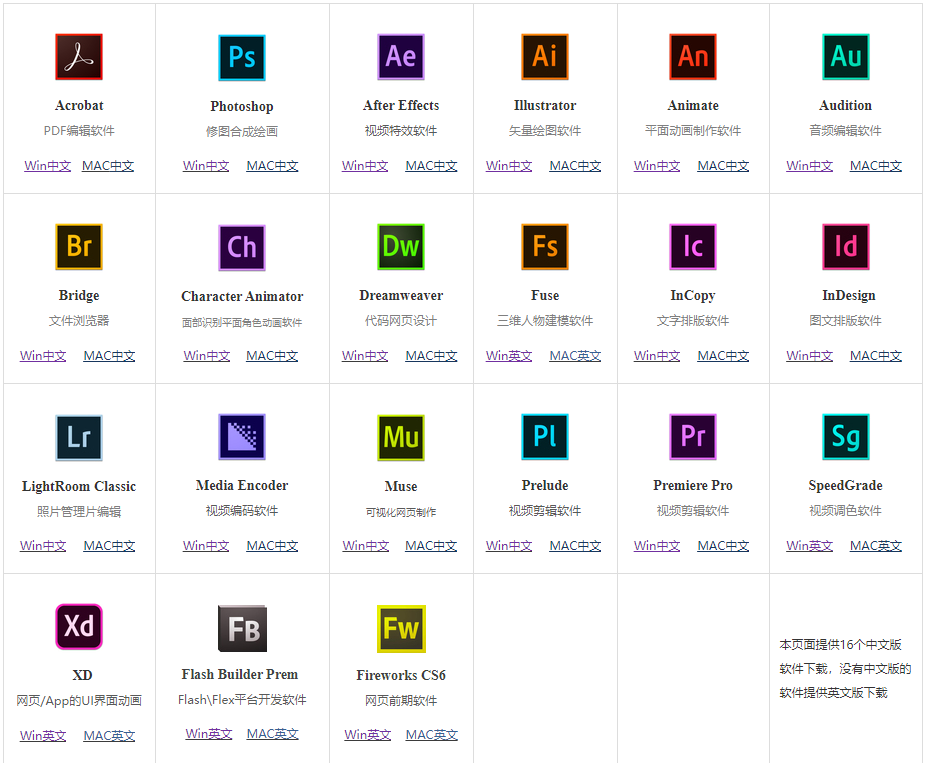Click the Dreamweaver Dw icon
Image resolution: width=931 pixels, height=763 pixels.
401,247
